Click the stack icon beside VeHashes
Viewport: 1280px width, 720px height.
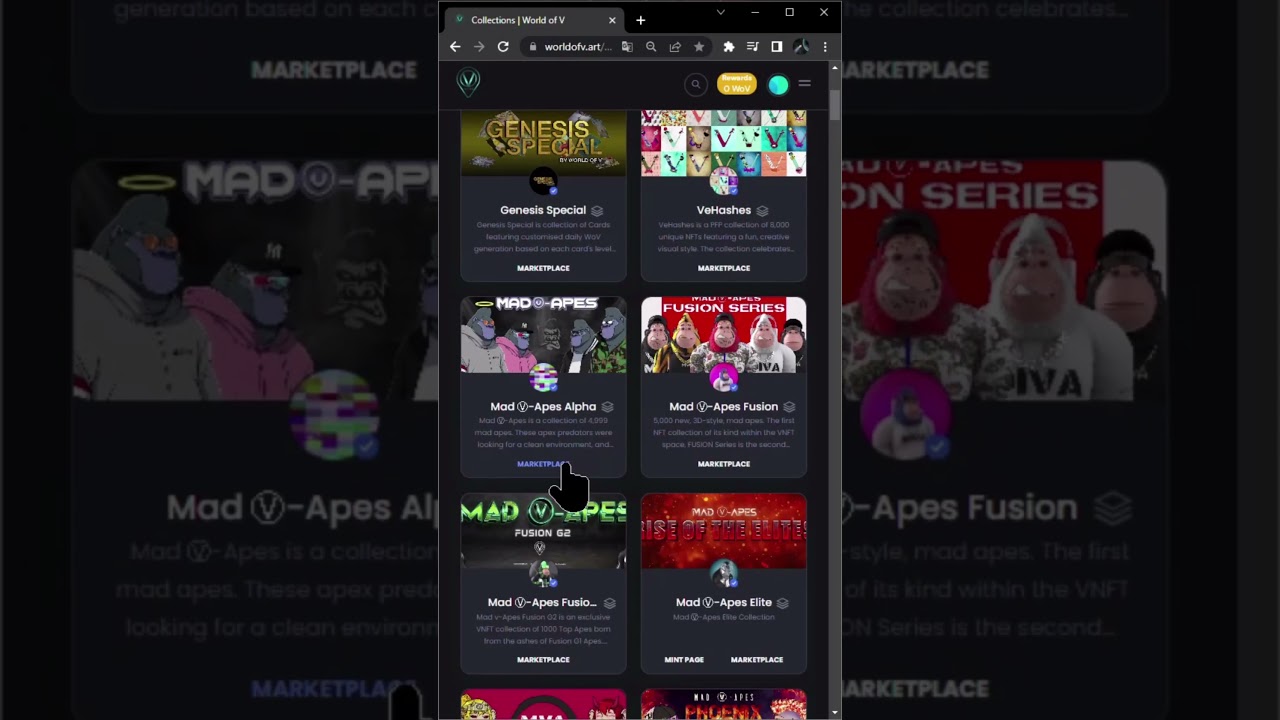point(762,211)
